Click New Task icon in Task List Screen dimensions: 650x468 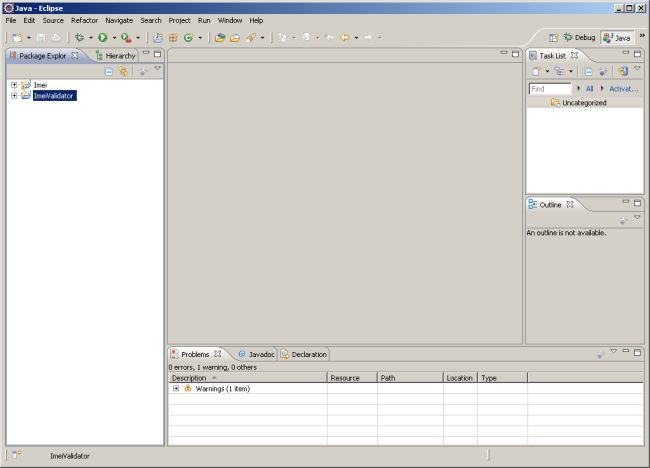(x=536, y=71)
